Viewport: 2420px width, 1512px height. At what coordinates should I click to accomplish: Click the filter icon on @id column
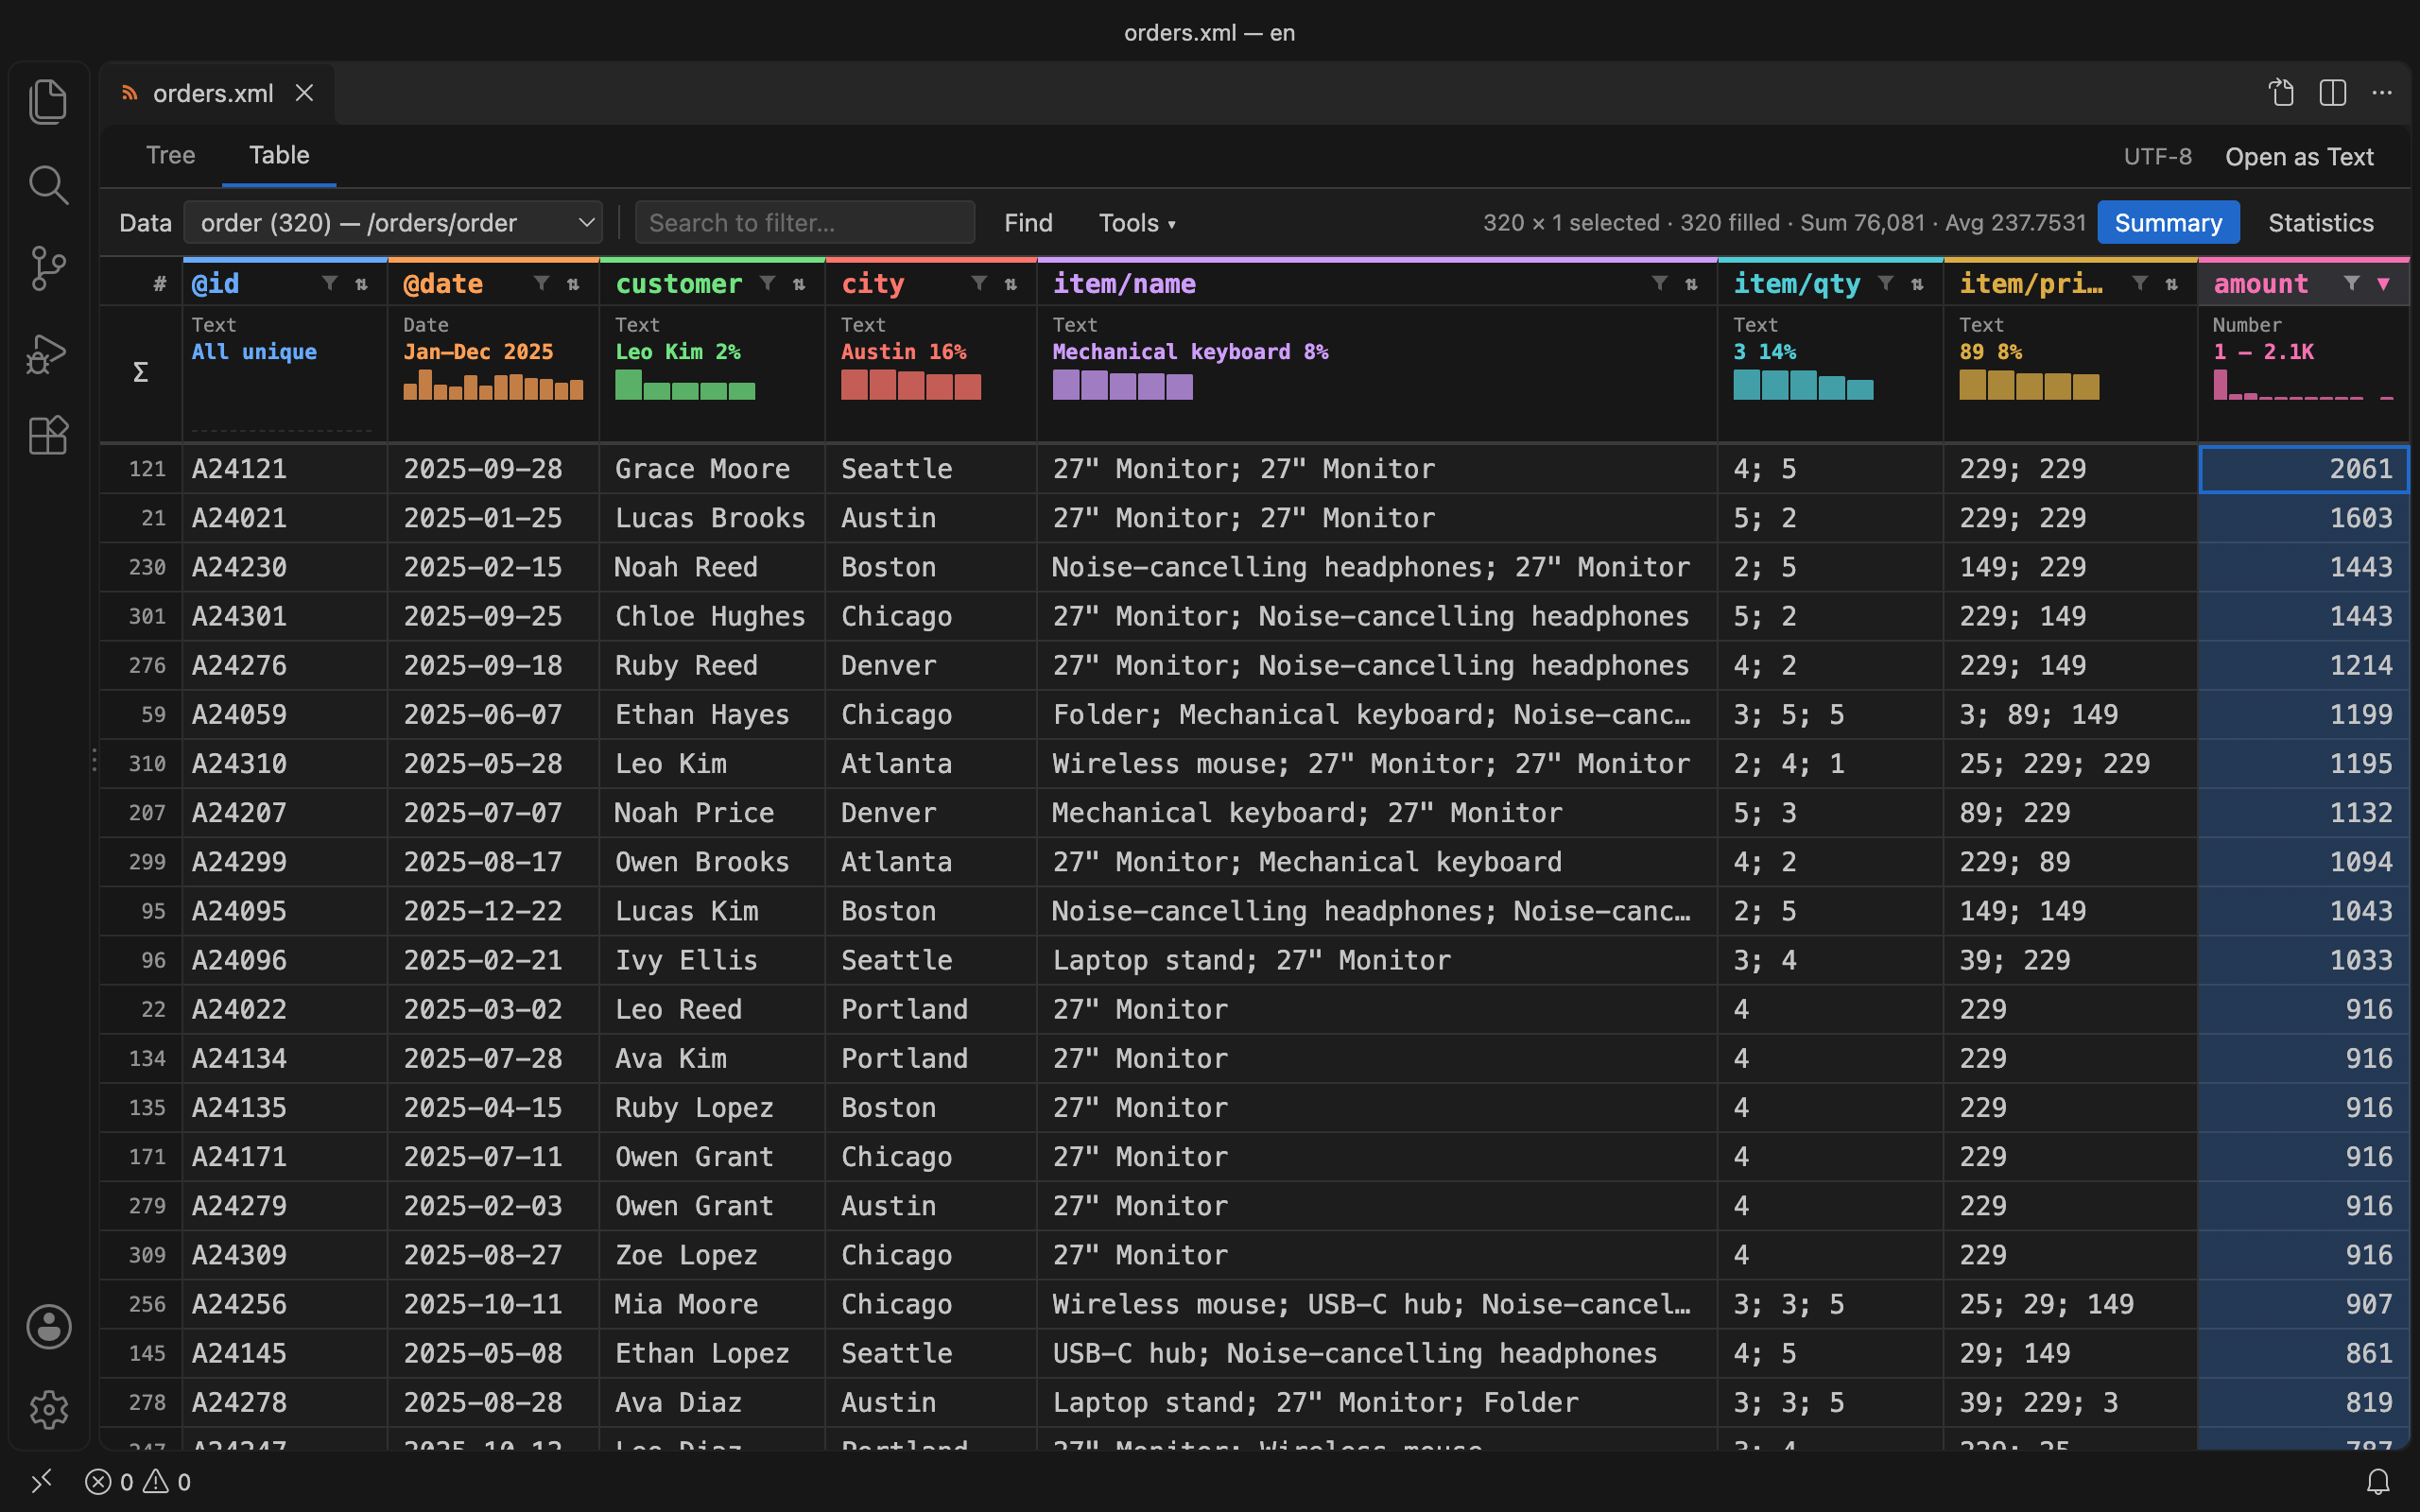[329, 284]
